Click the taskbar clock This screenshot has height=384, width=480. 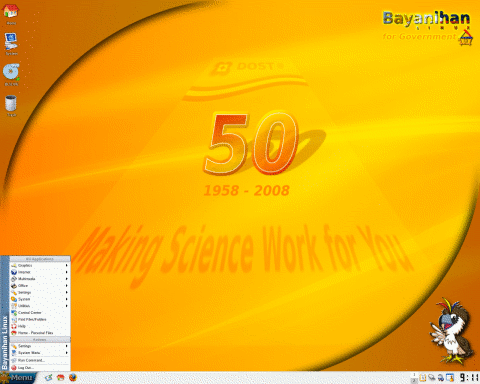click(469, 378)
